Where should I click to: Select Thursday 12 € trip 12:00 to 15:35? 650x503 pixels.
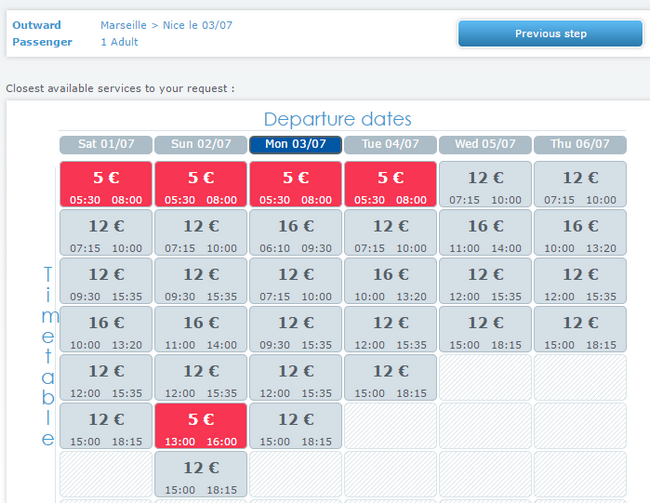580,281
